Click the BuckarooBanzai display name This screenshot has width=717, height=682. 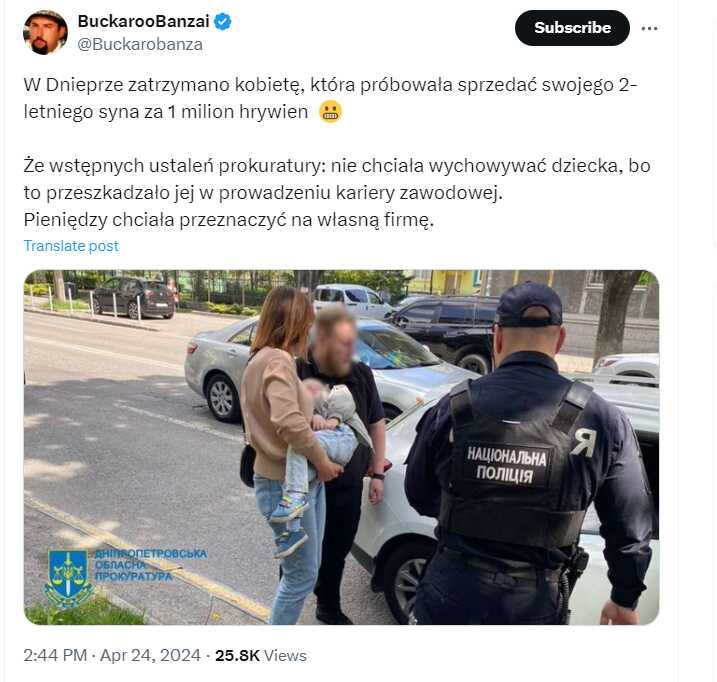tap(144, 21)
